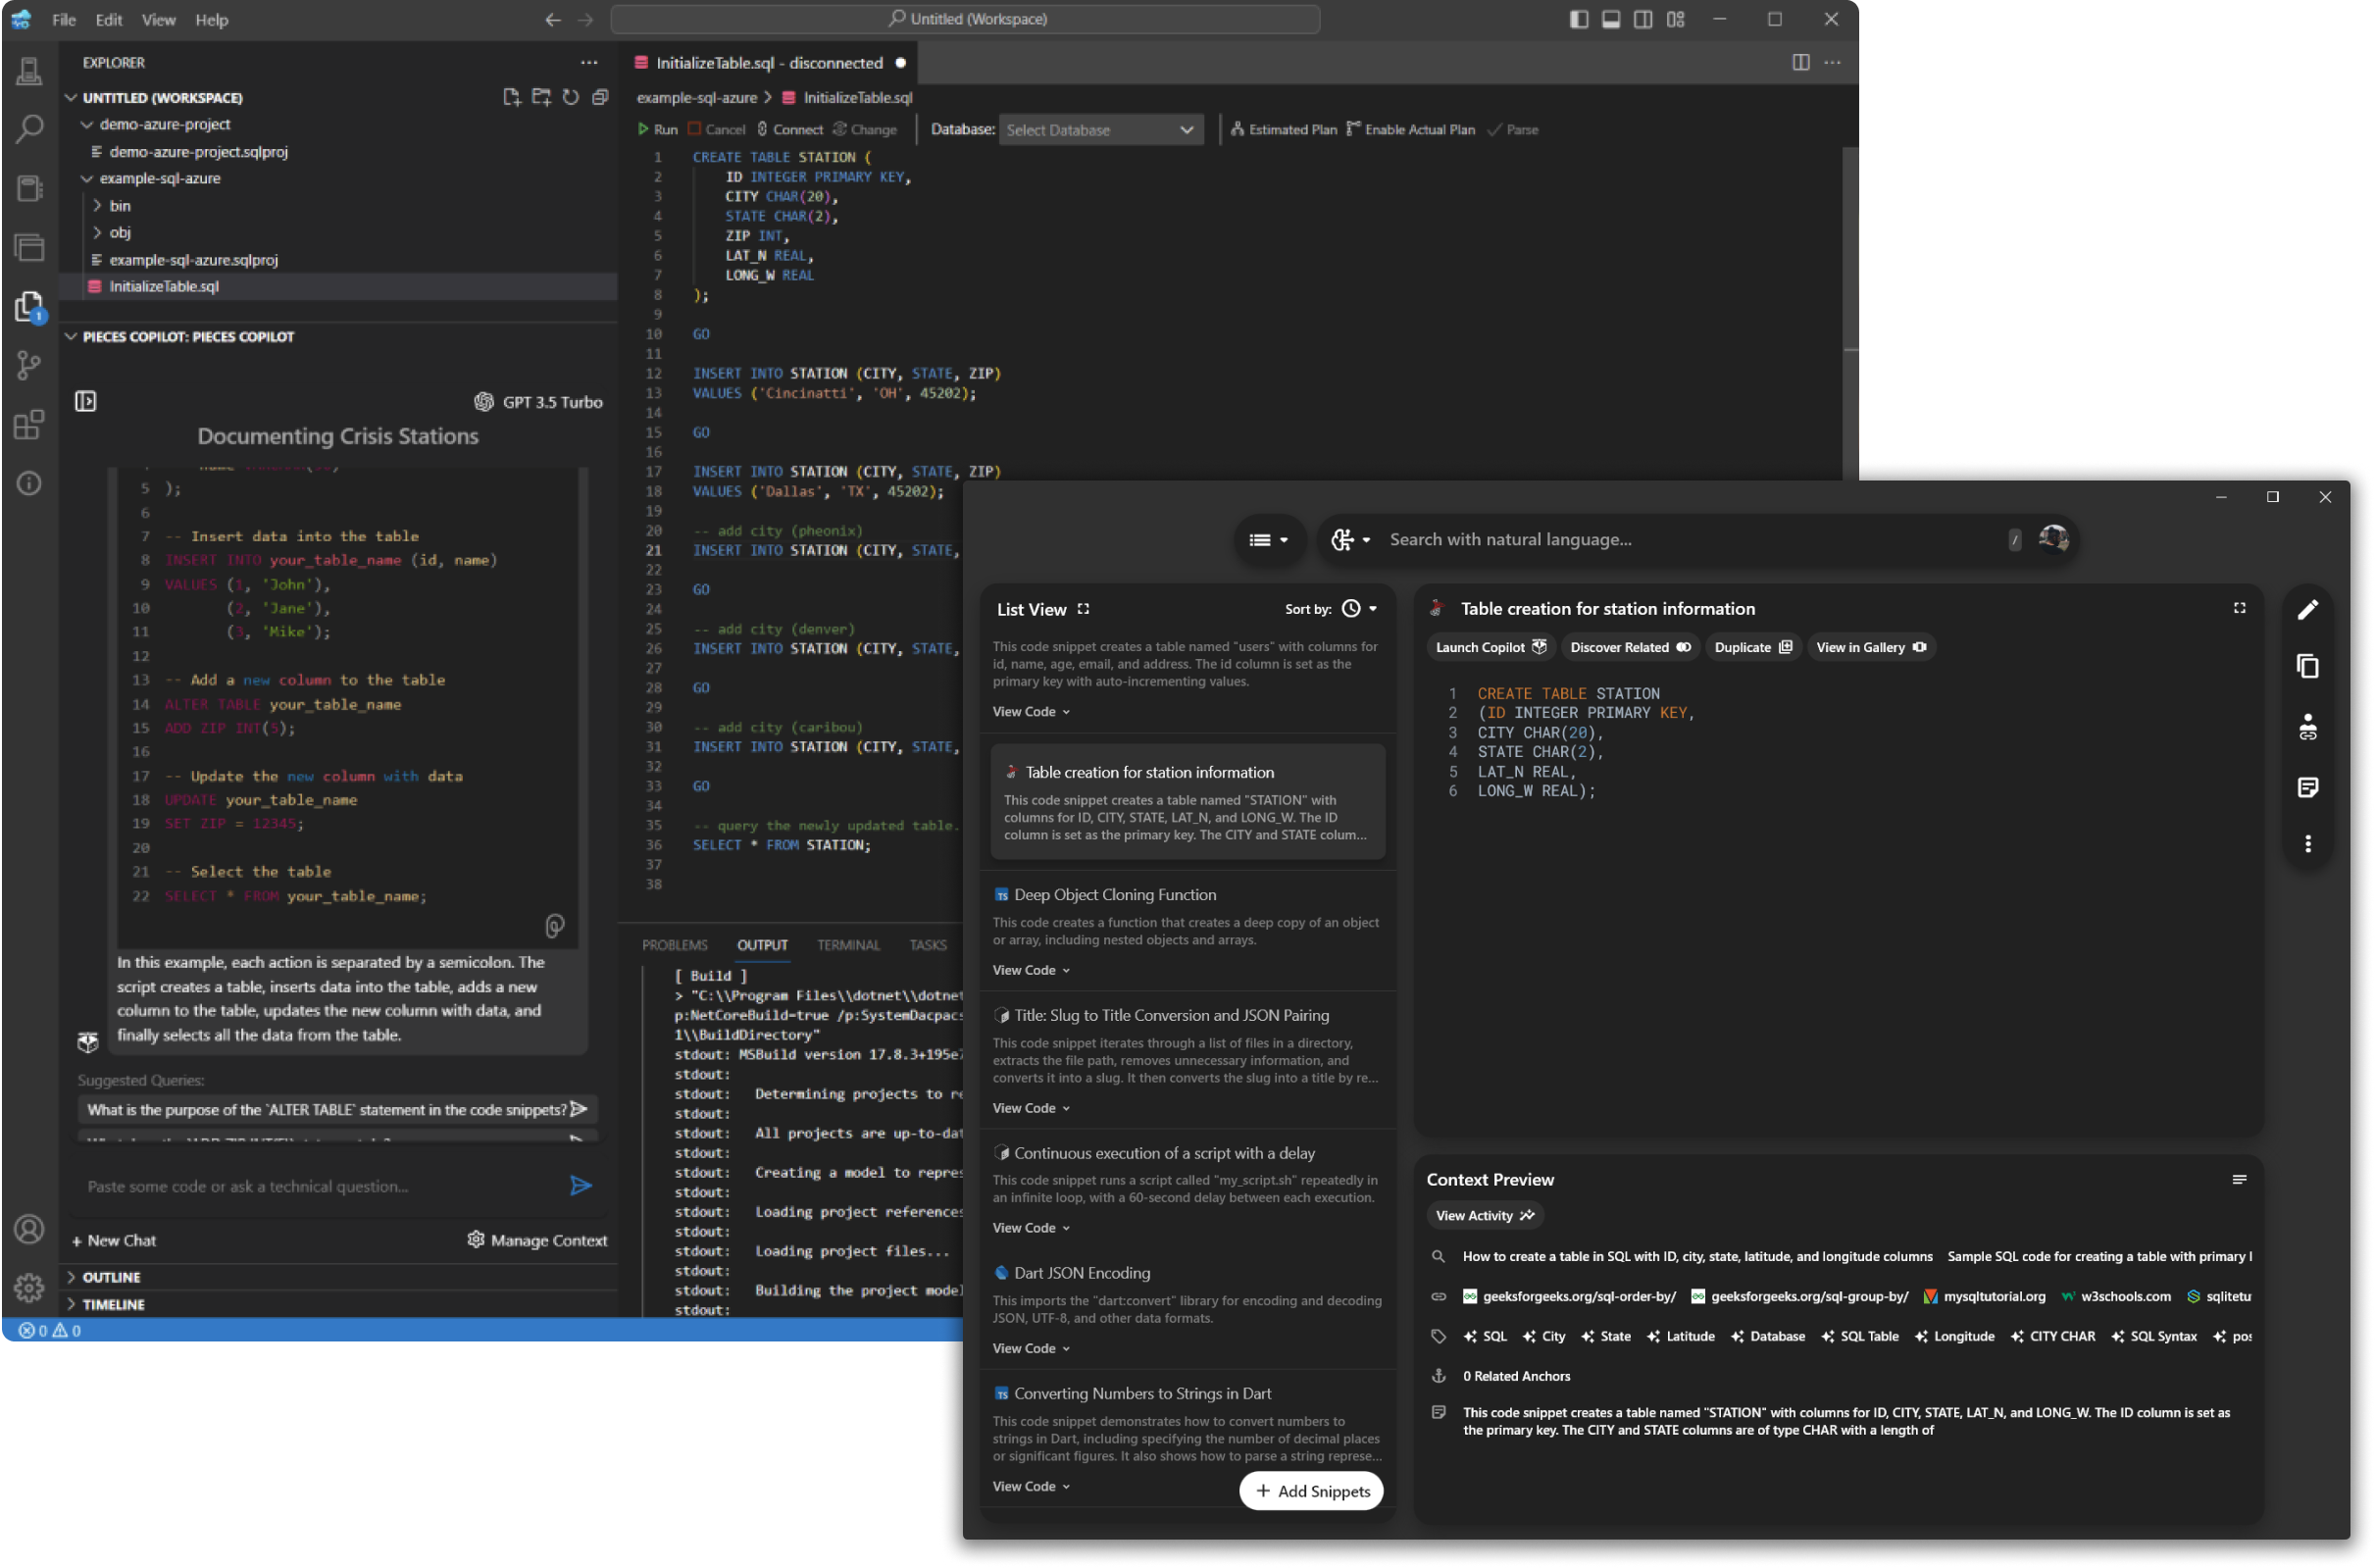Screen dimensions: 2375x1568
Task: Switch to the TERMINAL tab
Action: point(848,944)
